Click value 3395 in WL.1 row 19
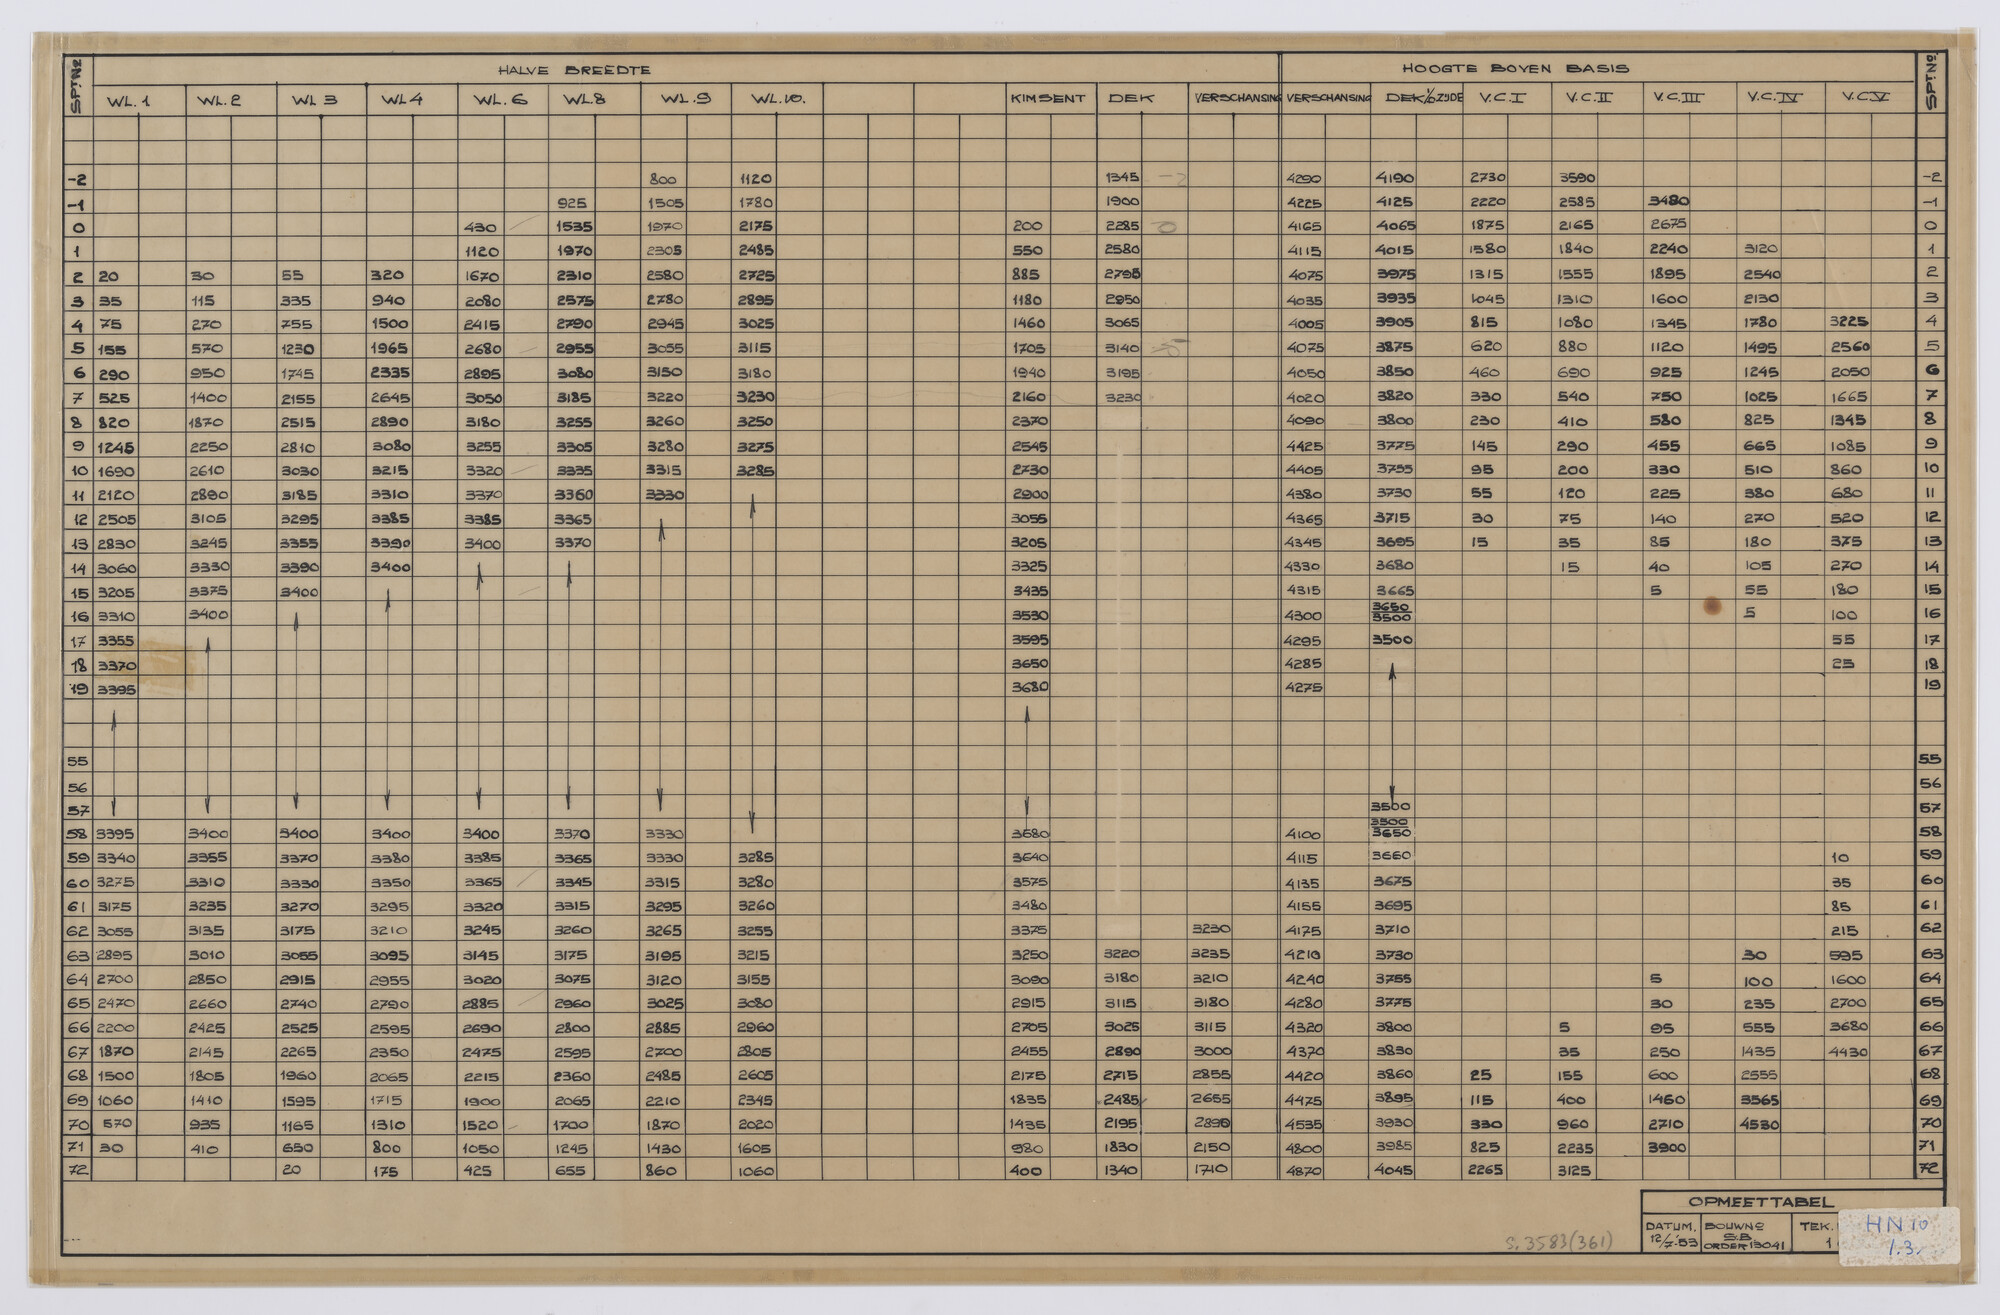This screenshot has width=2000, height=1315. (x=116, y=690)
